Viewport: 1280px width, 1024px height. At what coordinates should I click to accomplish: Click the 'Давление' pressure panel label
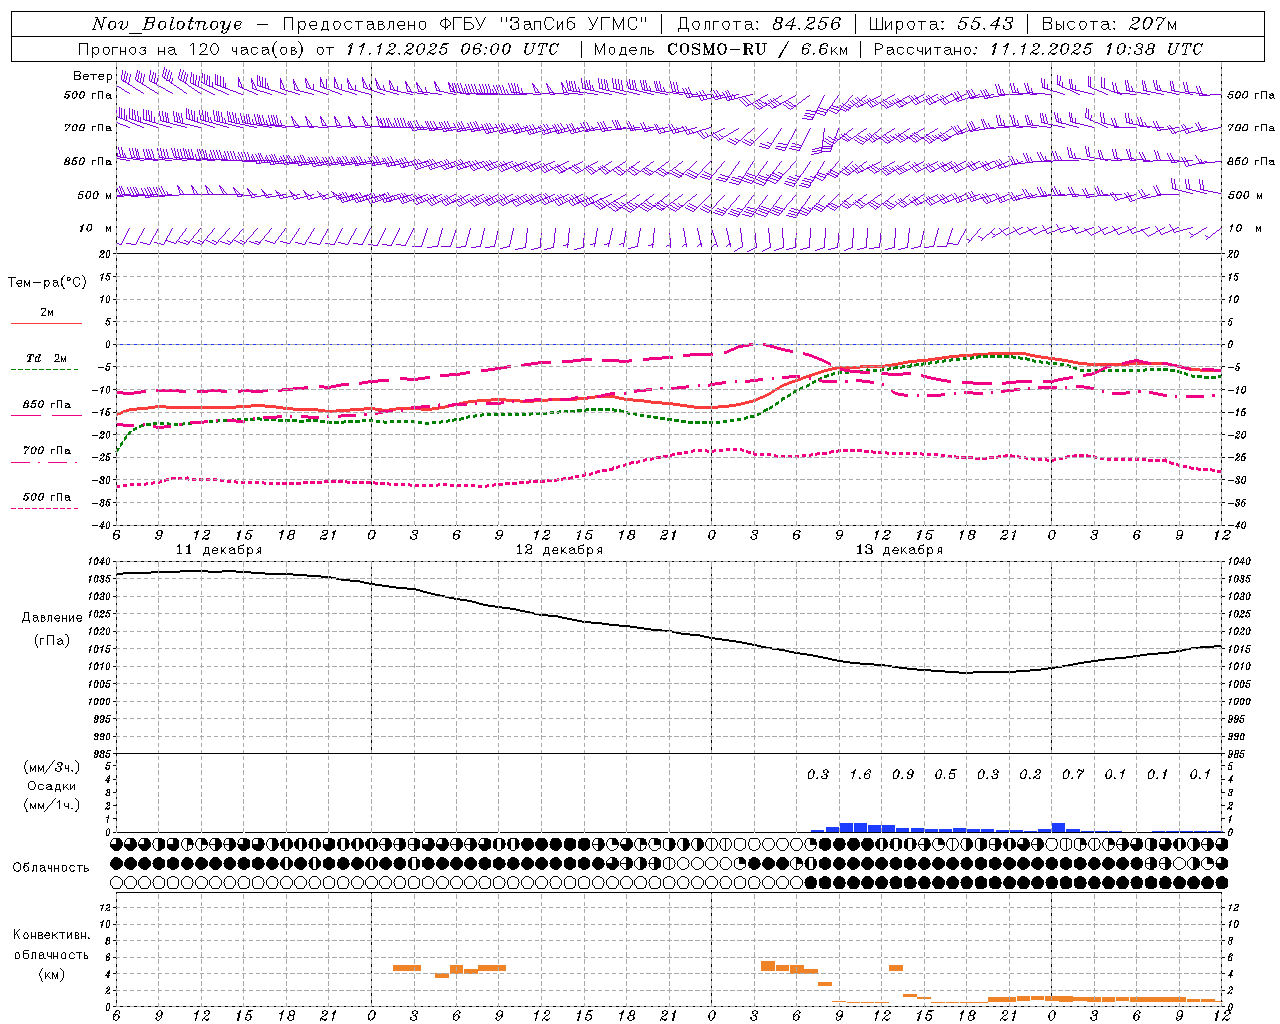[x=52, y=618]
